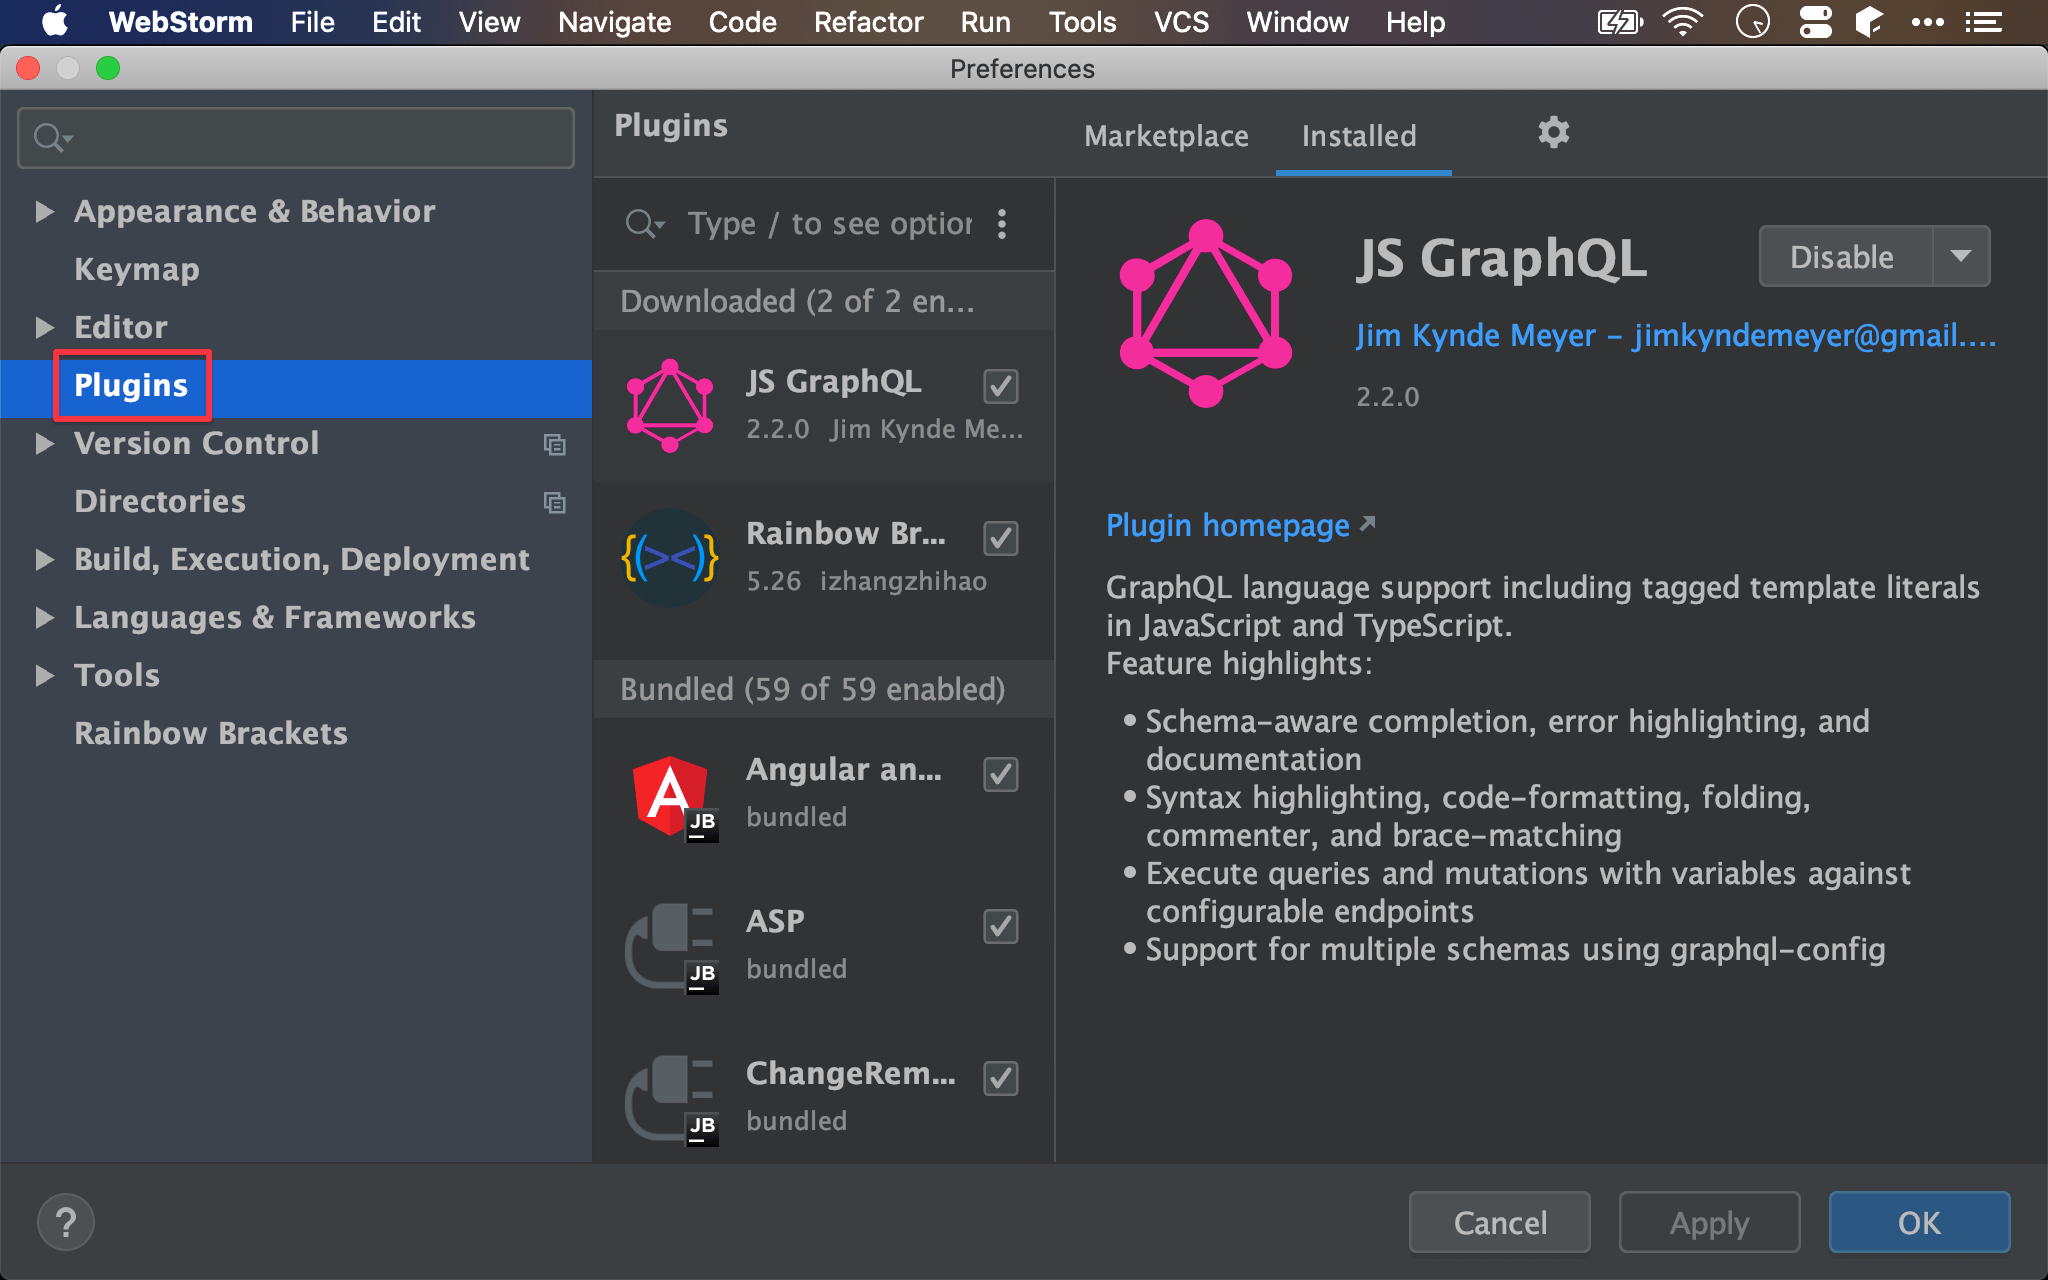Viewport: 2048px width, 1280px height.
Task: Focus the plugin search input field
Action: (830, 224)
